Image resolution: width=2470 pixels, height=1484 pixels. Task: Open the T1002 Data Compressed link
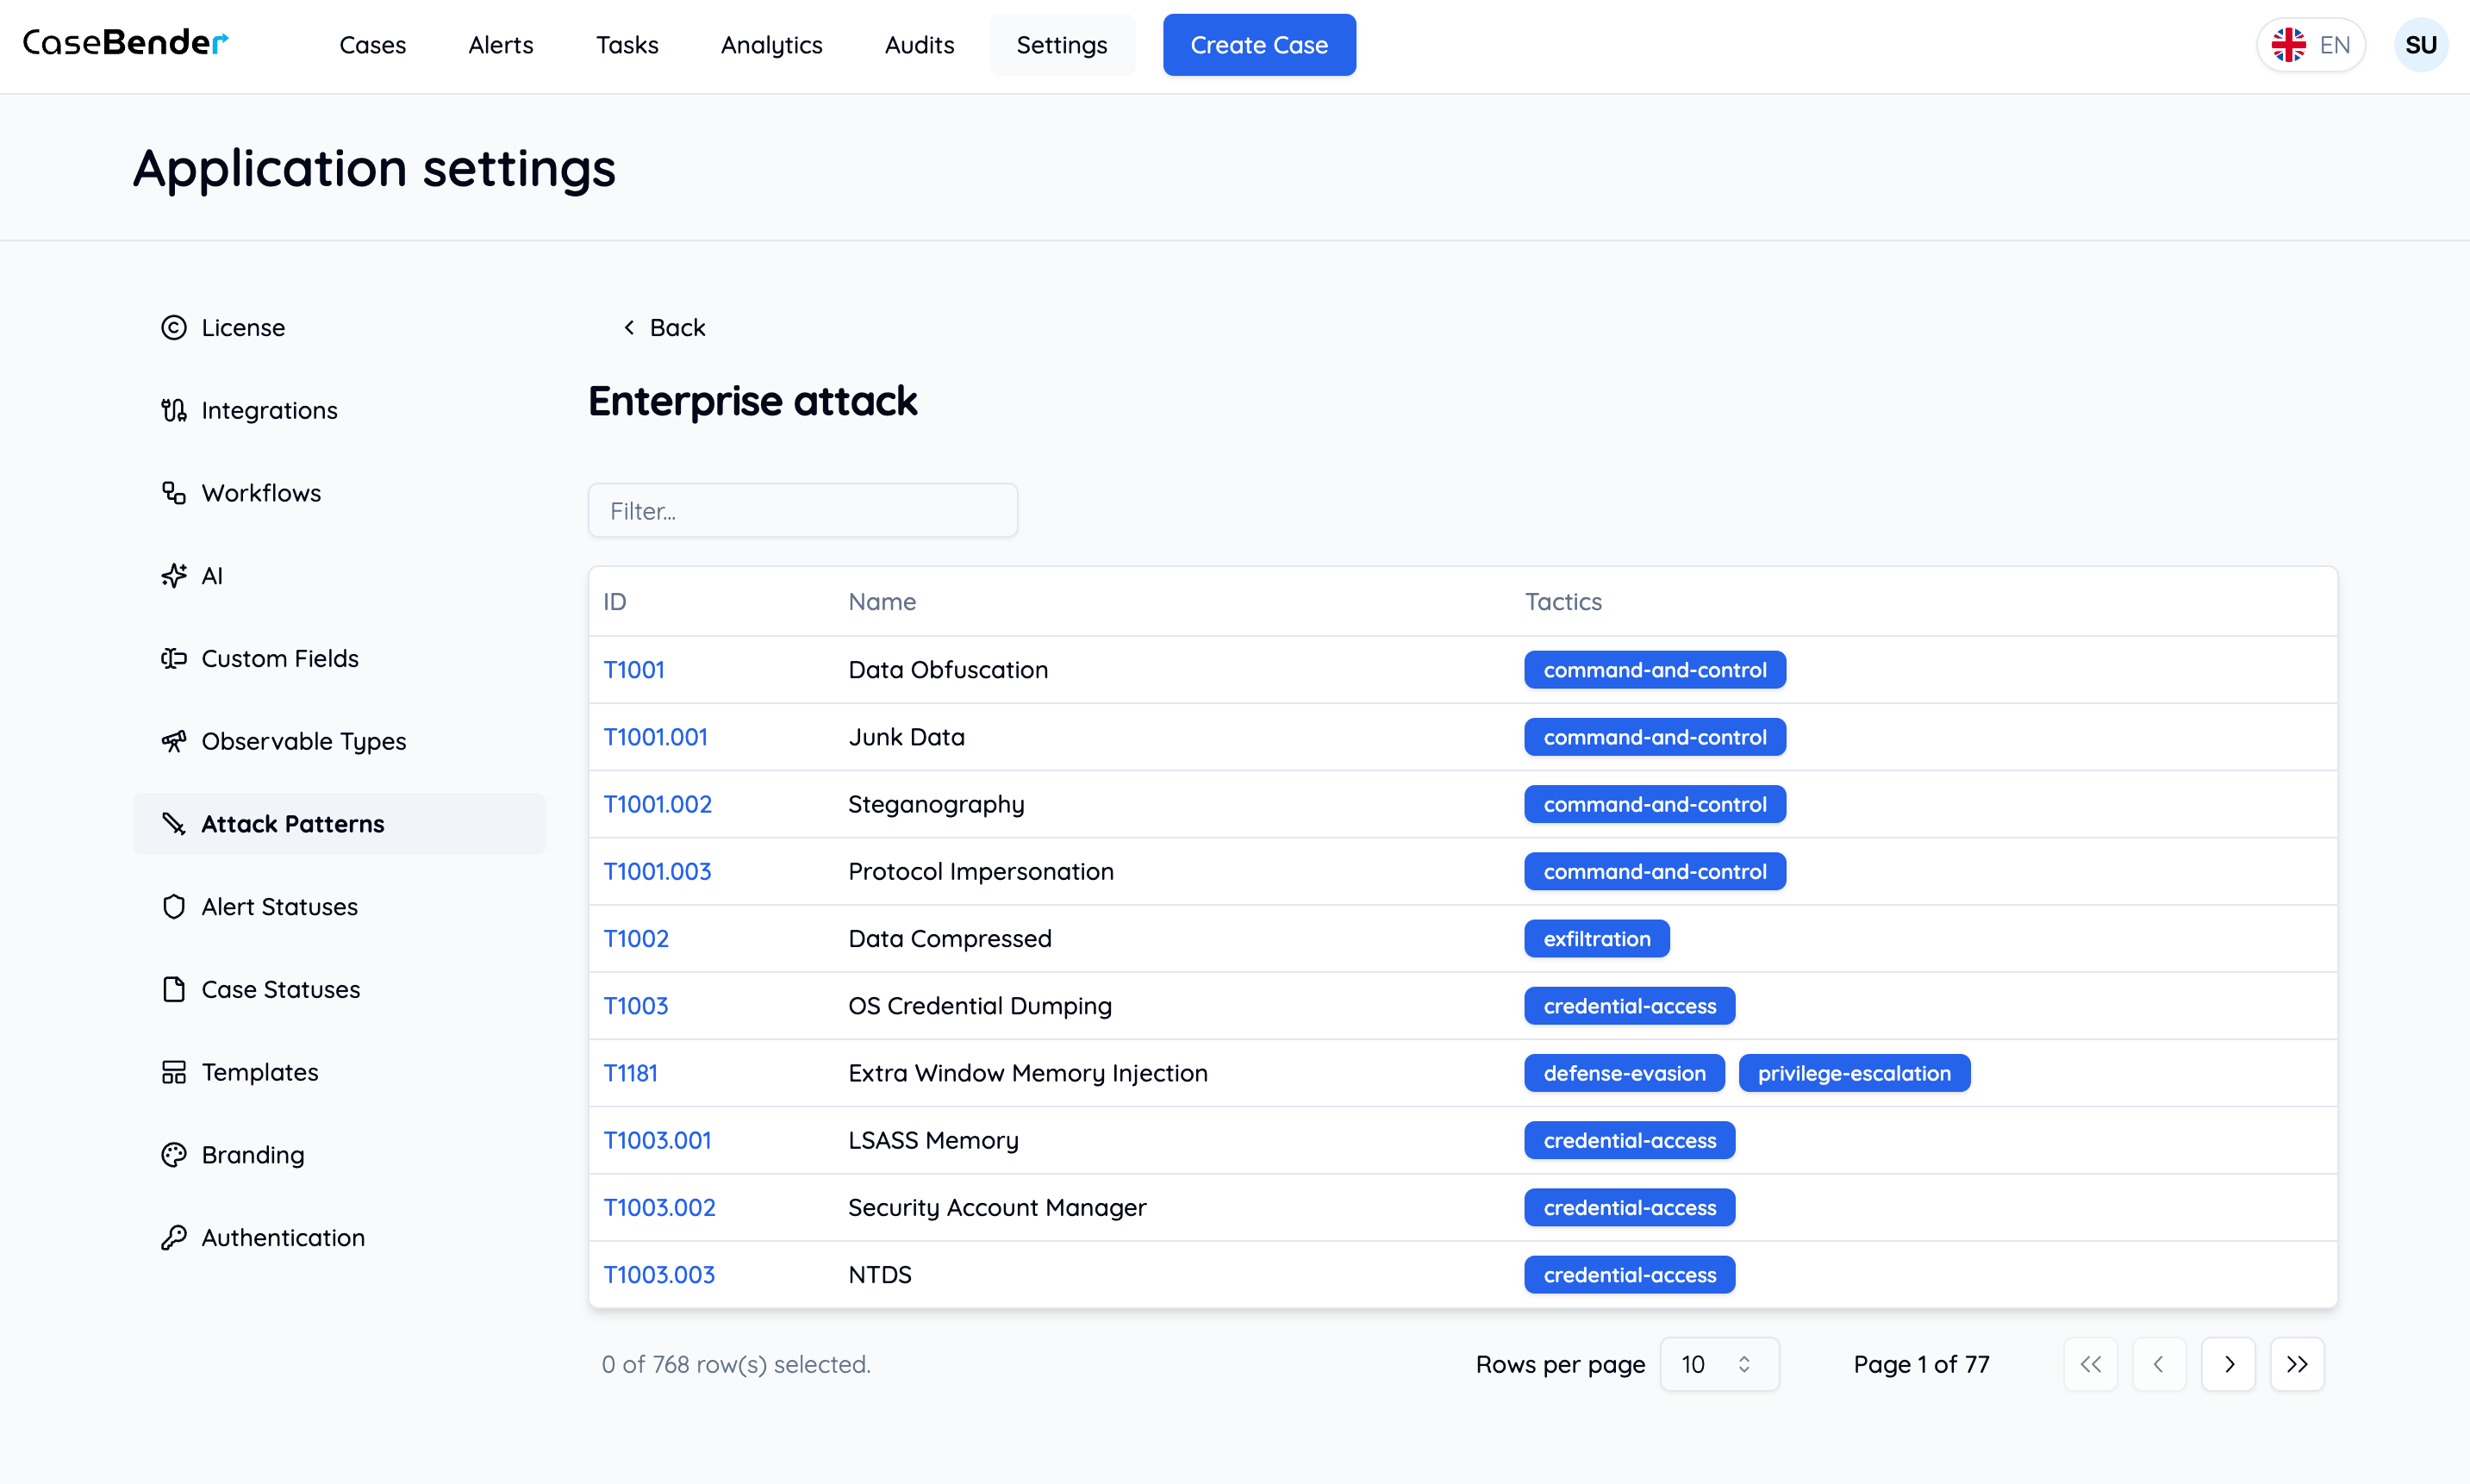[636, 939]
